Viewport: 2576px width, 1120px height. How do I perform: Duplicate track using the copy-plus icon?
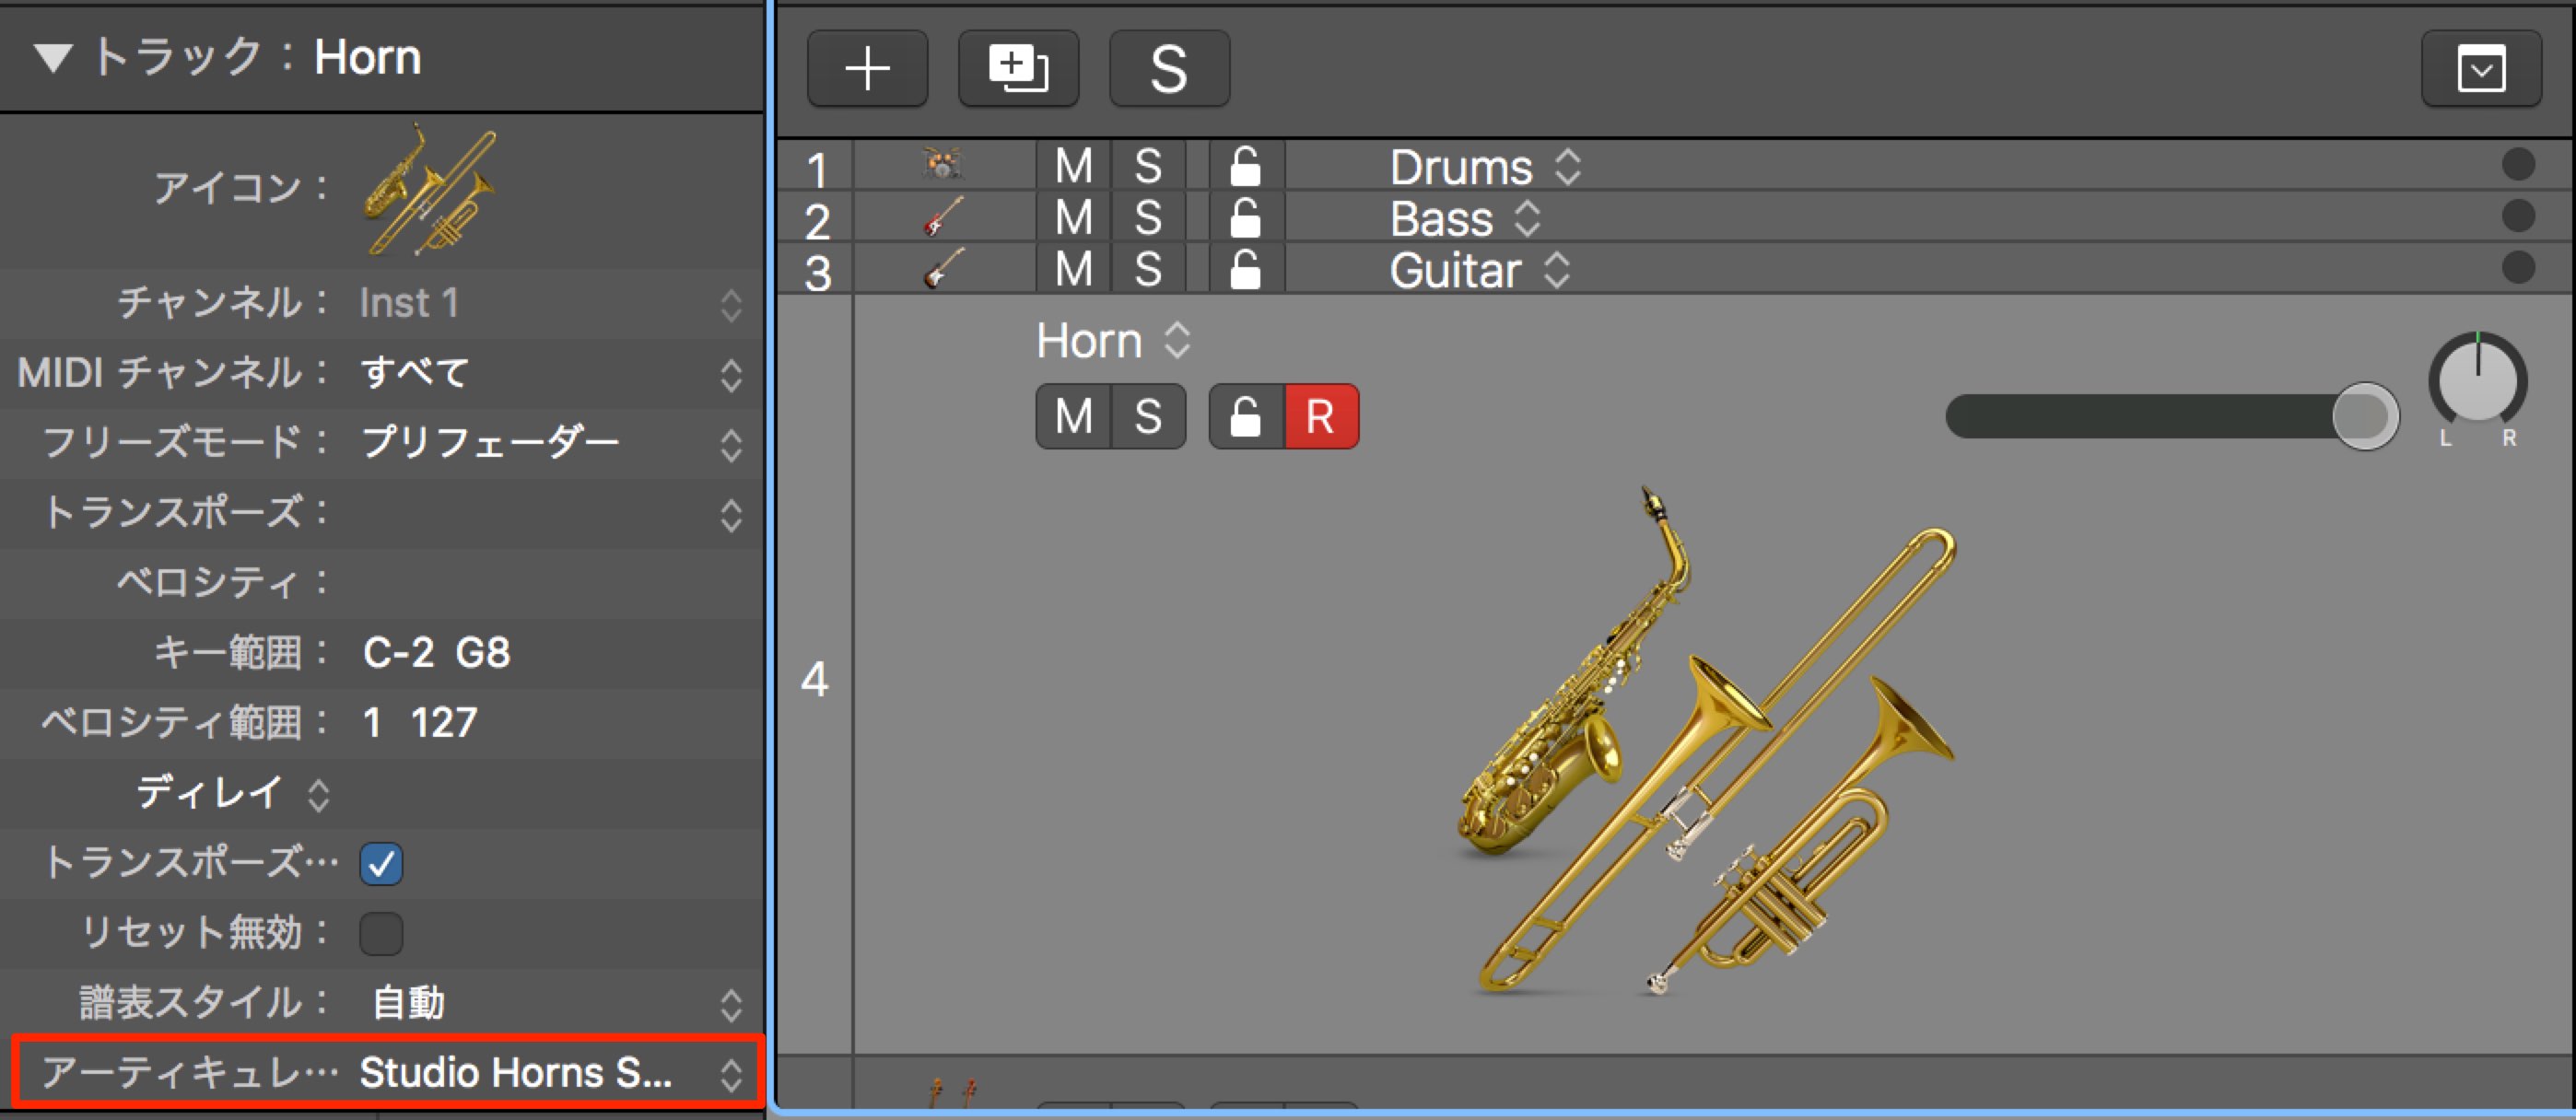point(1018,68)
